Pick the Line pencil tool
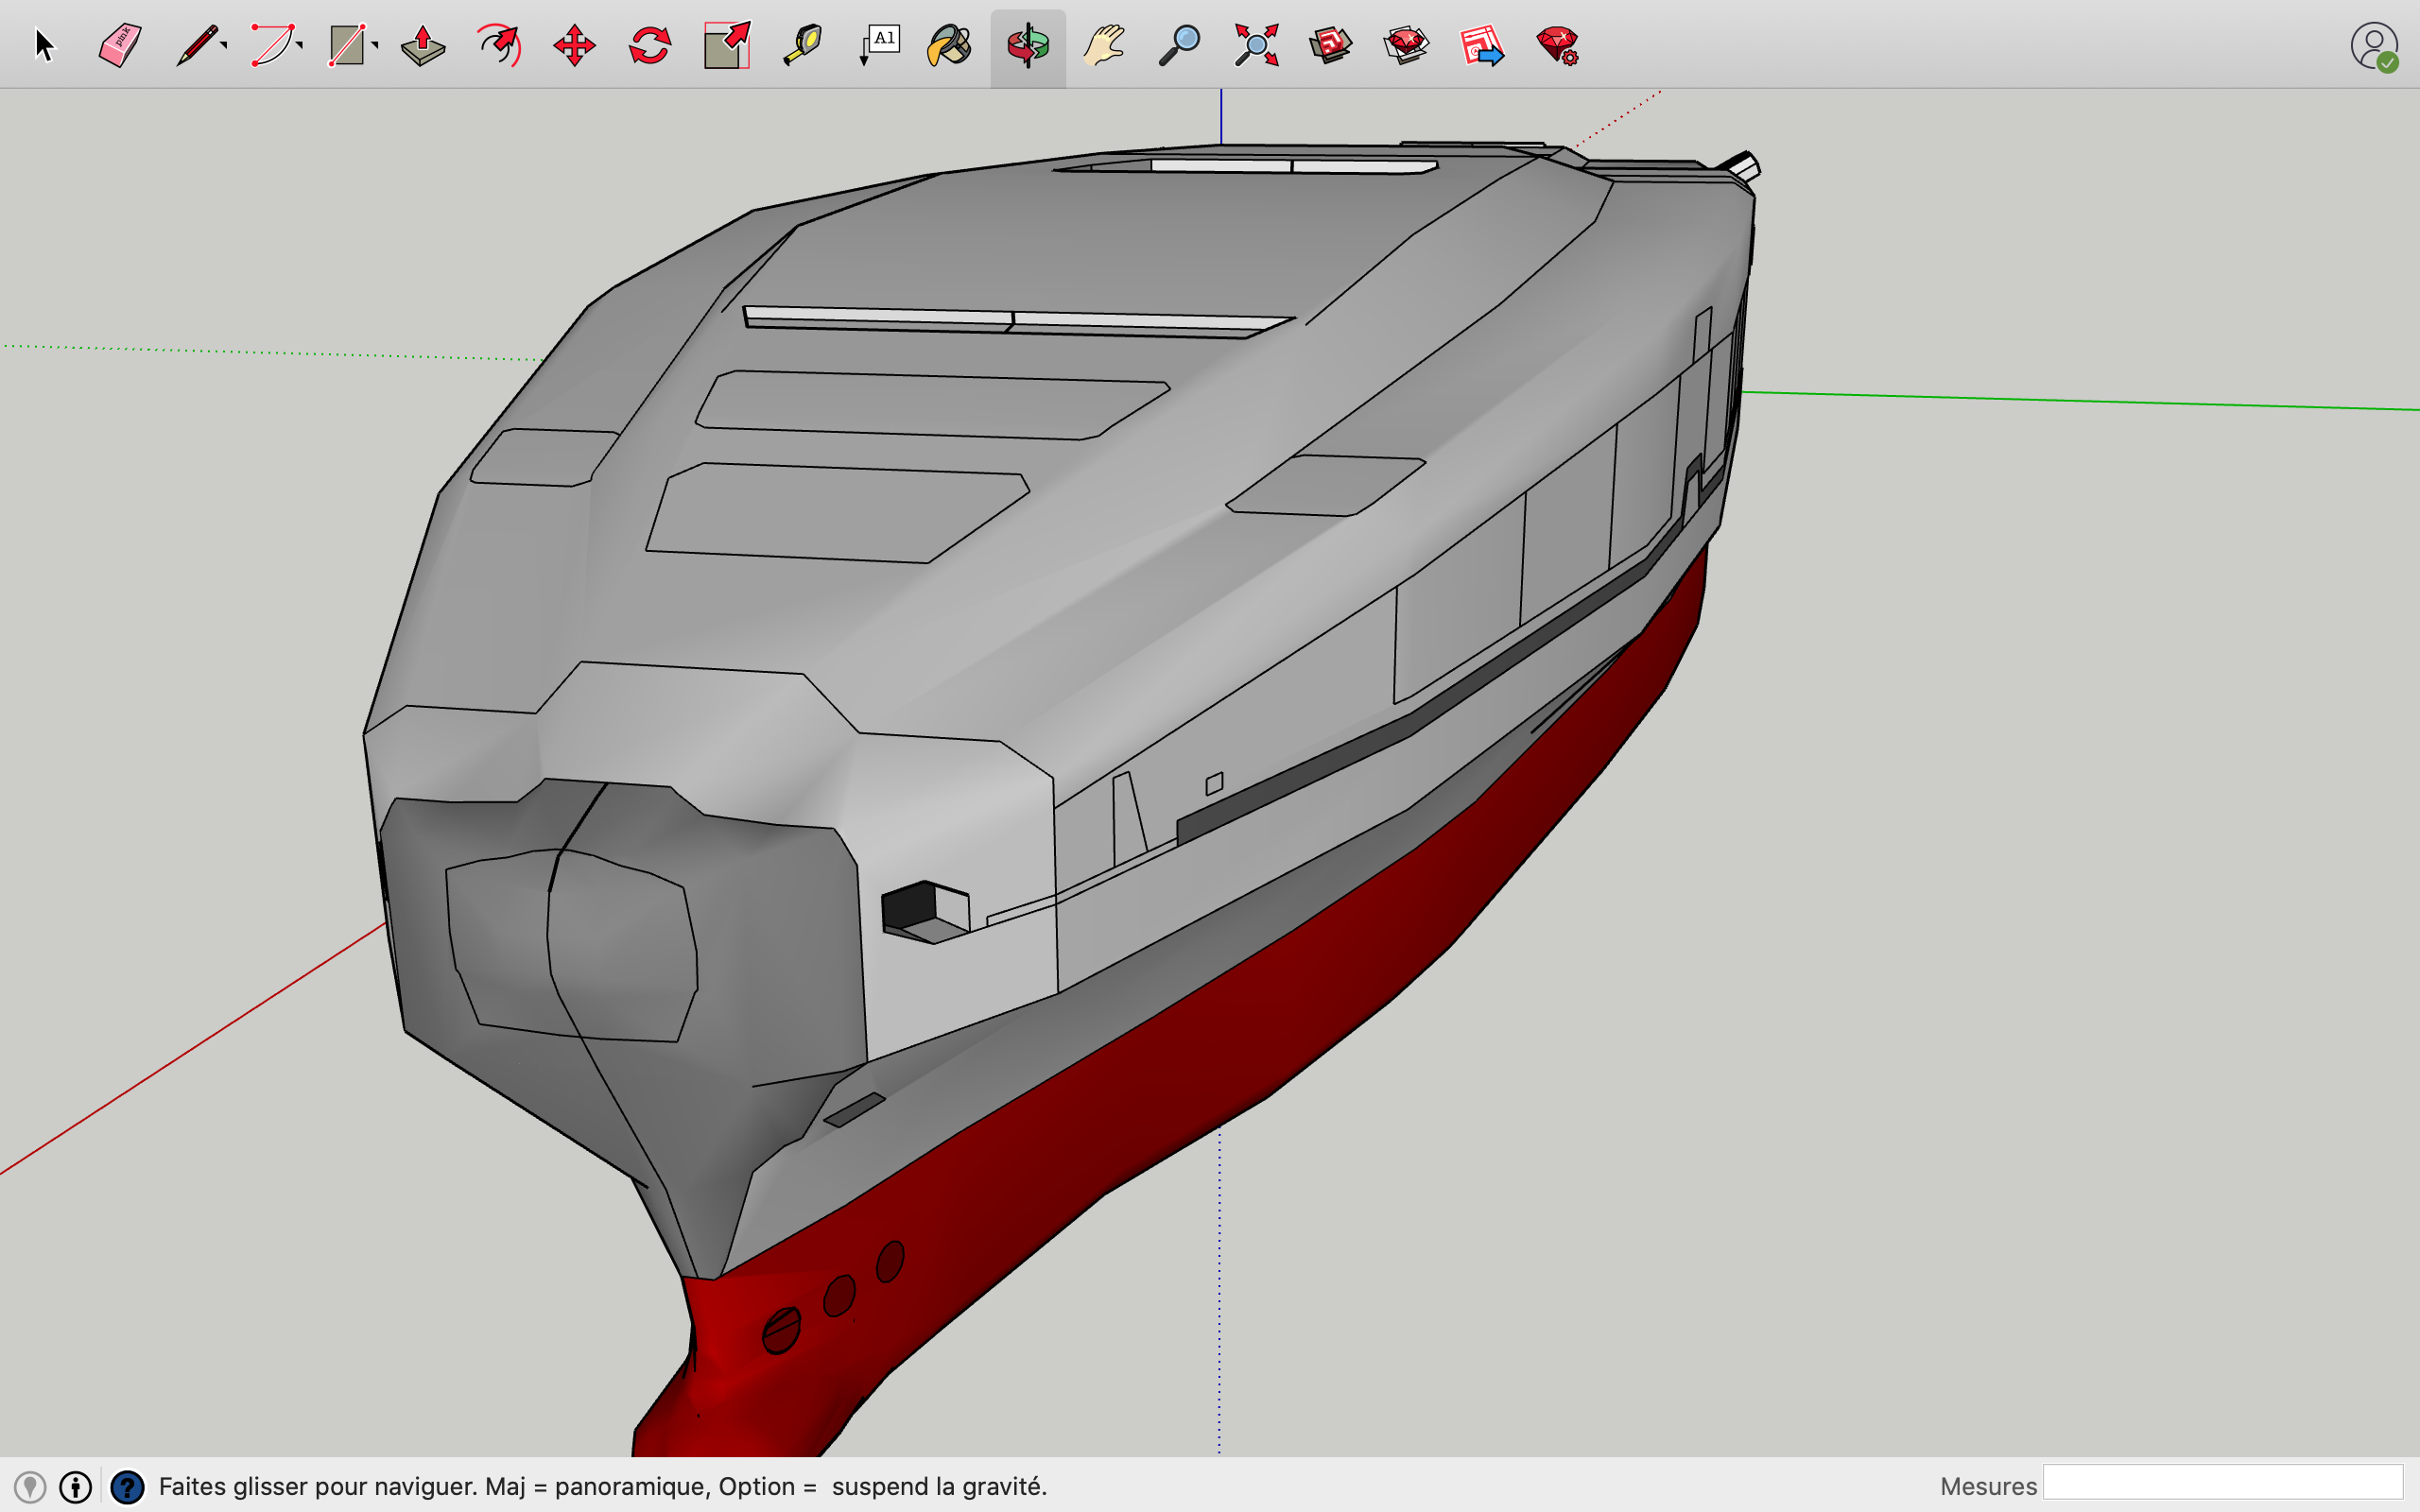2420x1512 pixels. pyautogui.click(x=195, y=45)
